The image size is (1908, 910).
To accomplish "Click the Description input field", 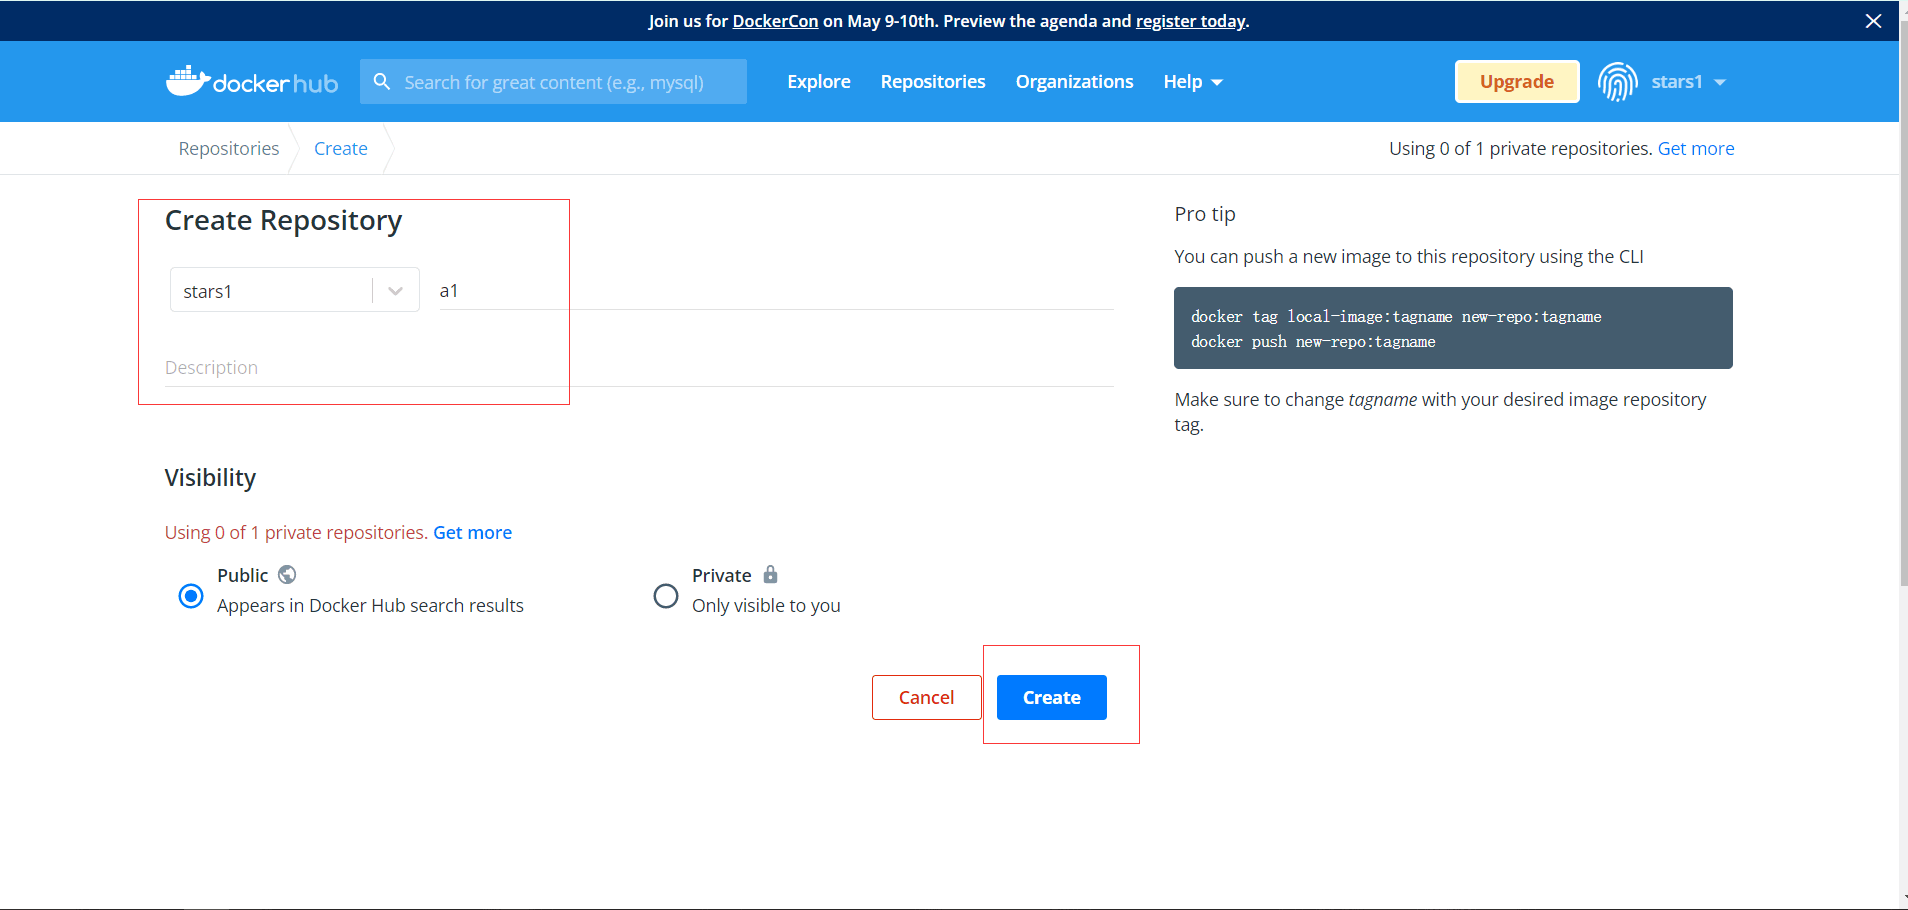I will coord(639,368).
